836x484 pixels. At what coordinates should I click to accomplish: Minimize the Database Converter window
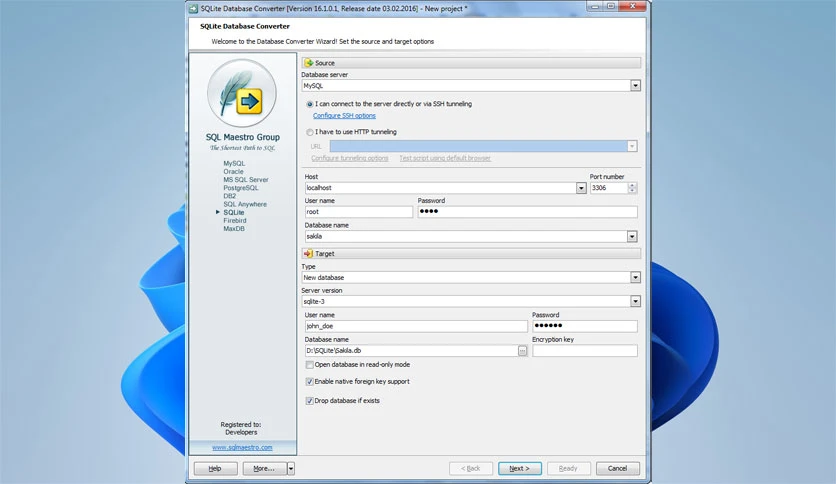point(595,6)
